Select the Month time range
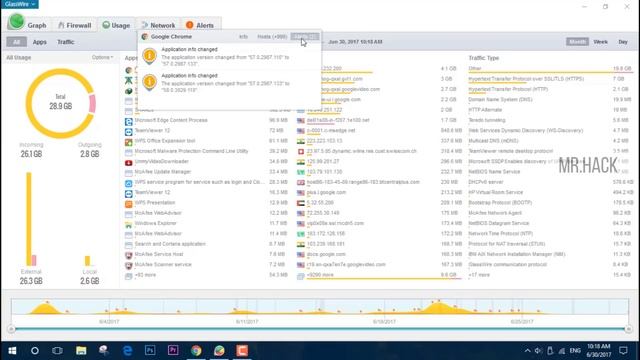 (577, 42)
